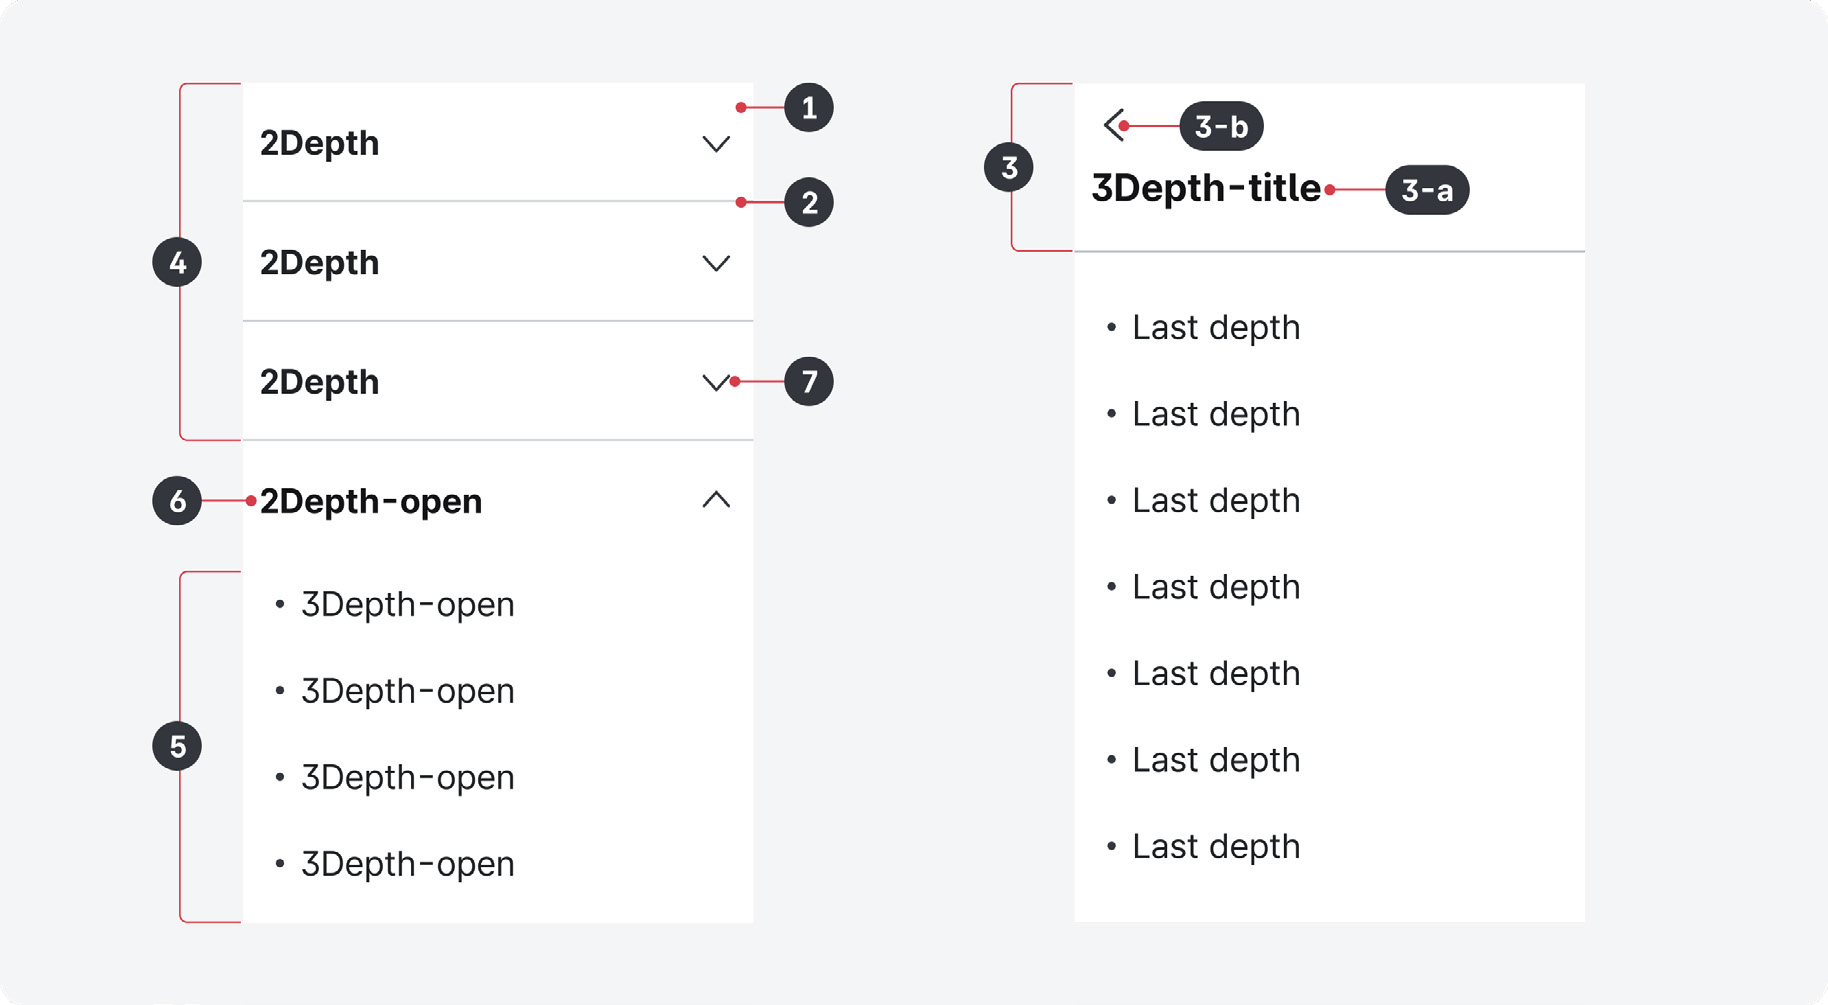This screenshot has width=1828, height=1005.
Task: Click annotation badge number 1
Action: click(x=809, y=107)
